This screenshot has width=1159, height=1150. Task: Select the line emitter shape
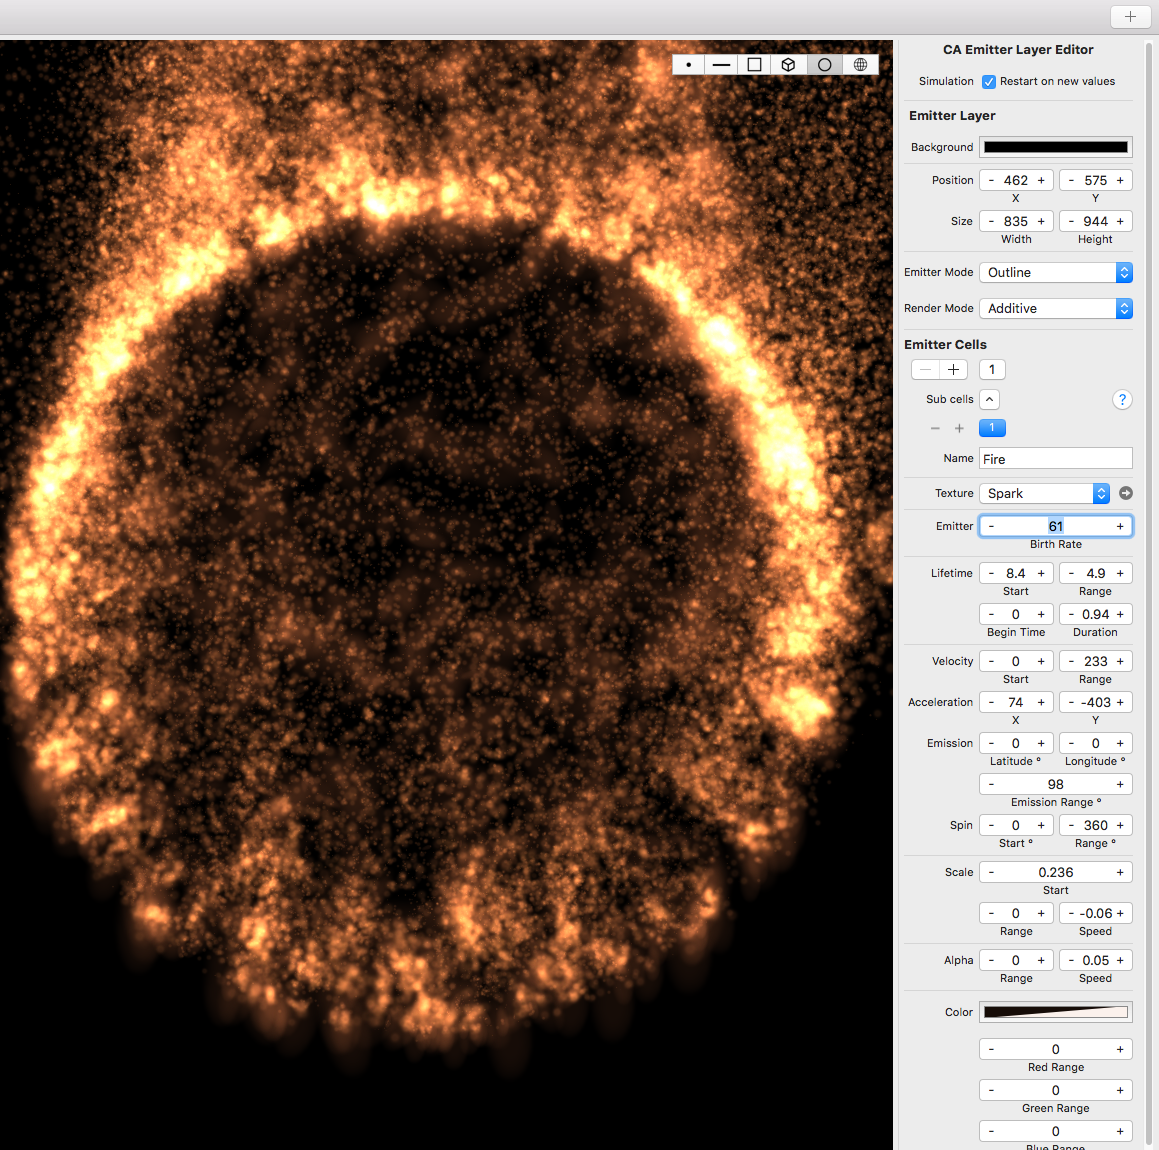click(721, 65)
